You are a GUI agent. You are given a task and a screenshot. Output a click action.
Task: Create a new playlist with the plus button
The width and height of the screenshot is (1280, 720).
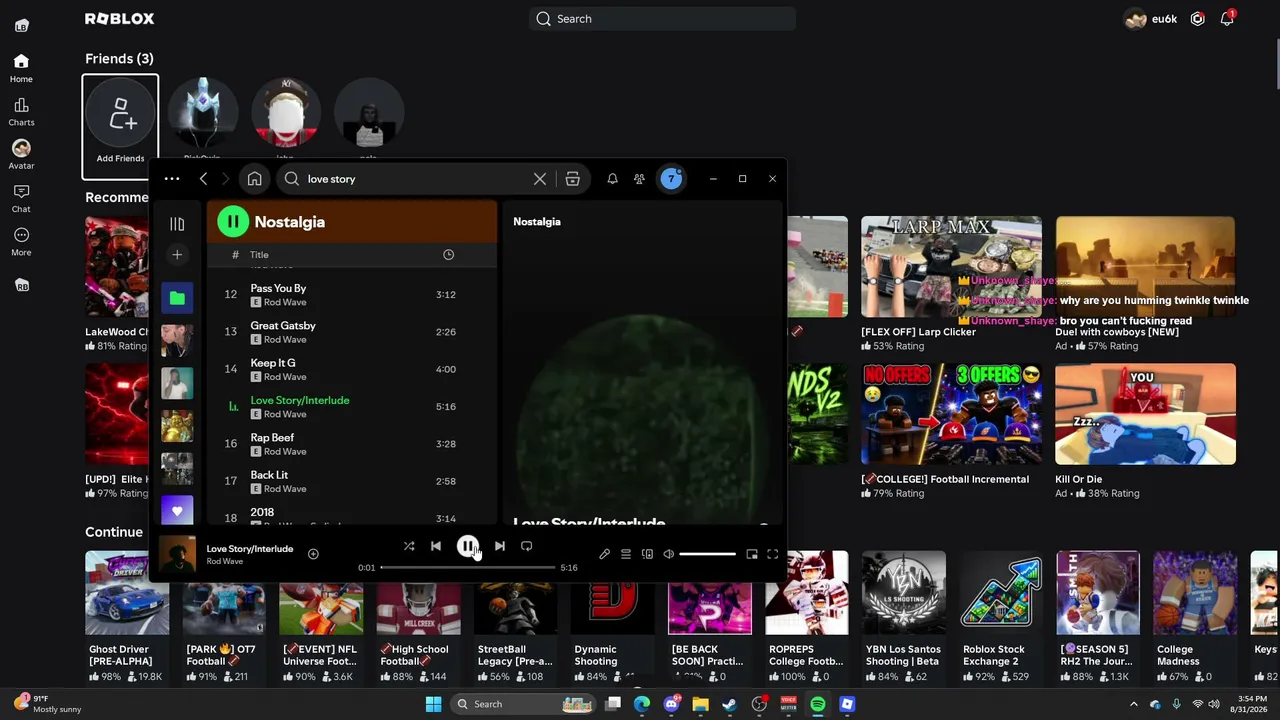(x=177, y=255)
